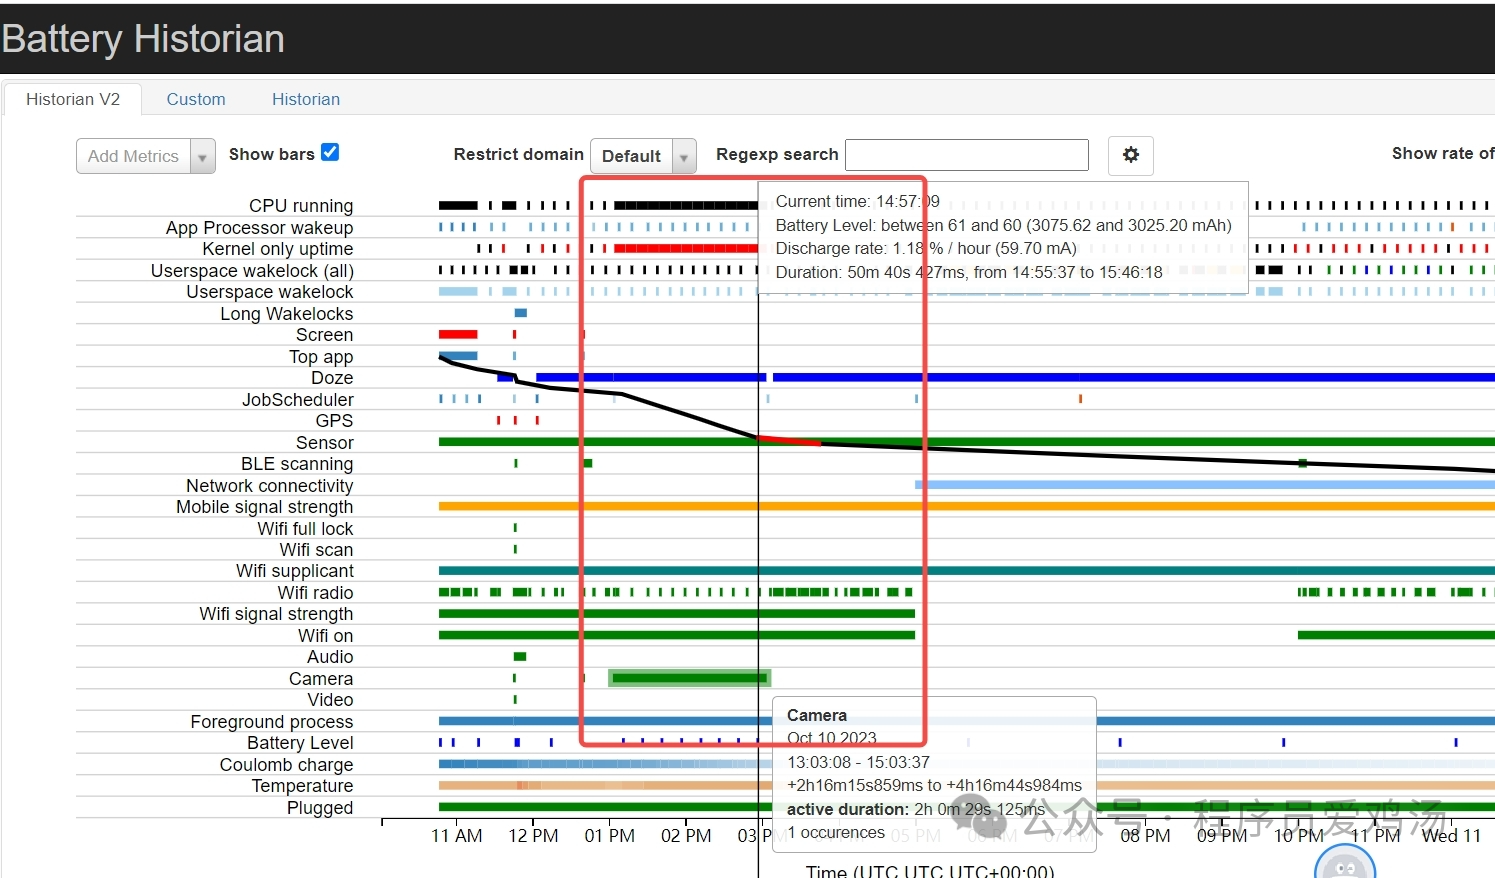Select the JobScheduler label
This screenshot has height=878, width=1495.
point(298,400)
